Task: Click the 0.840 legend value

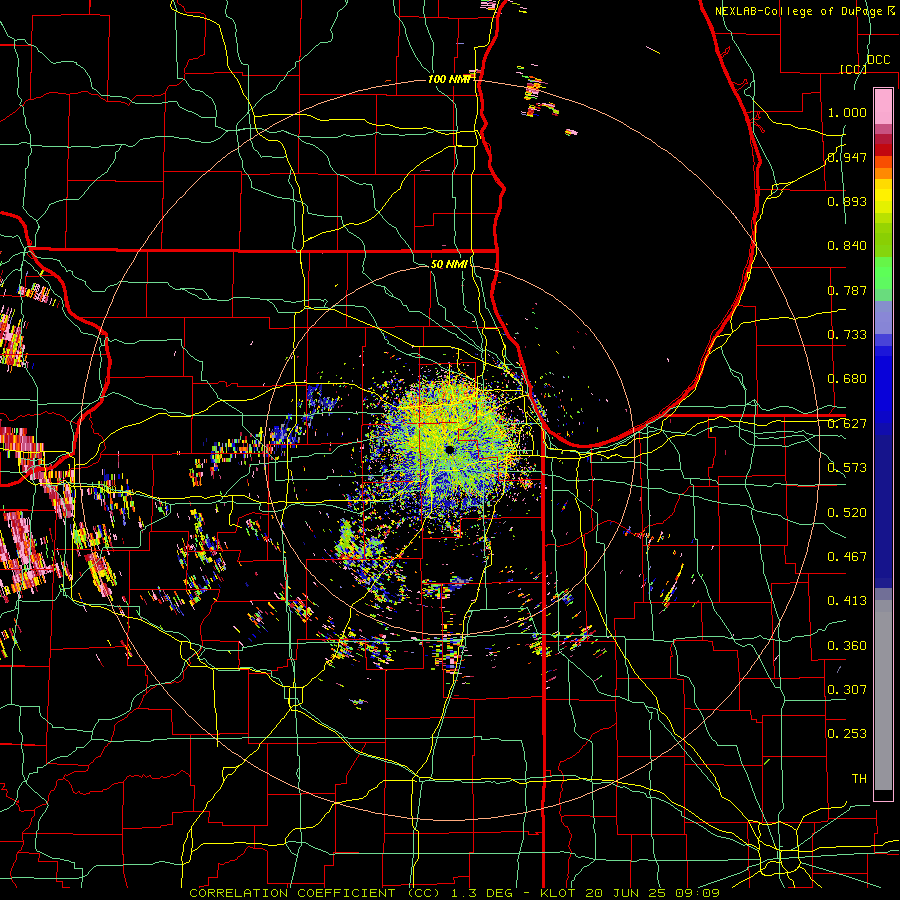Action: (x=847, y=246)
